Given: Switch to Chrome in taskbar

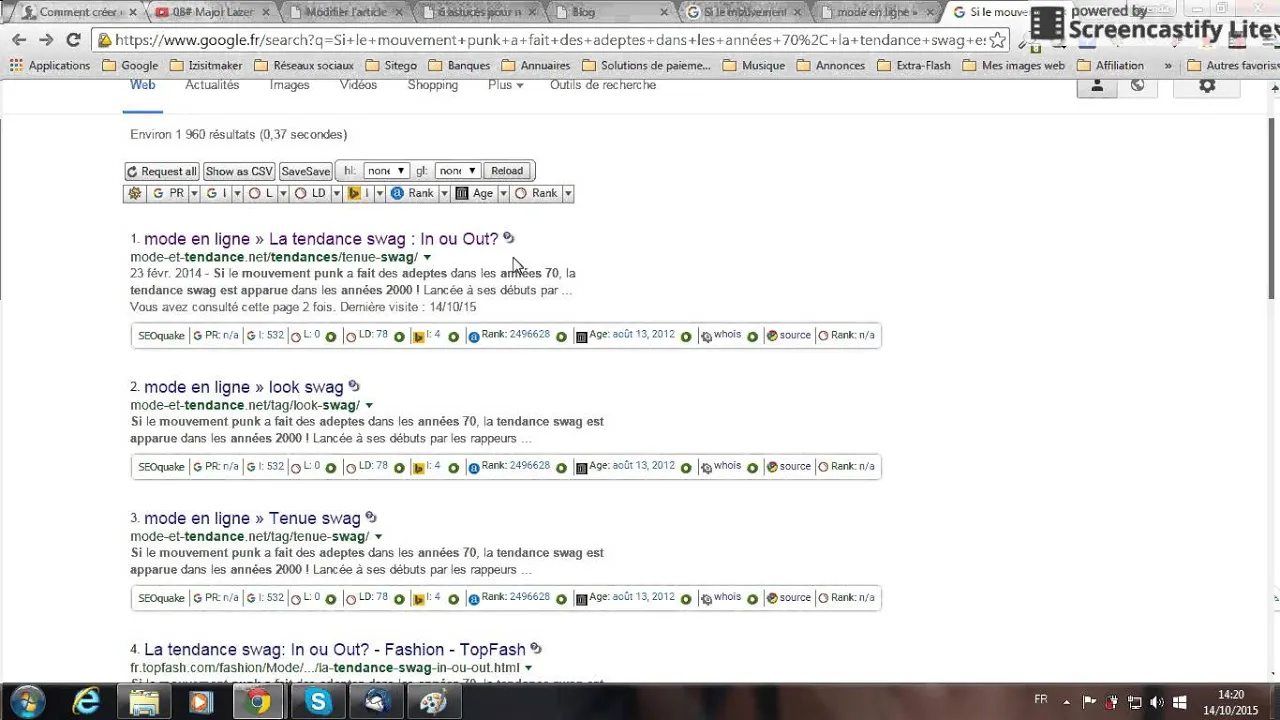Looking at the screenshot, I should click(x=259, y=702).
